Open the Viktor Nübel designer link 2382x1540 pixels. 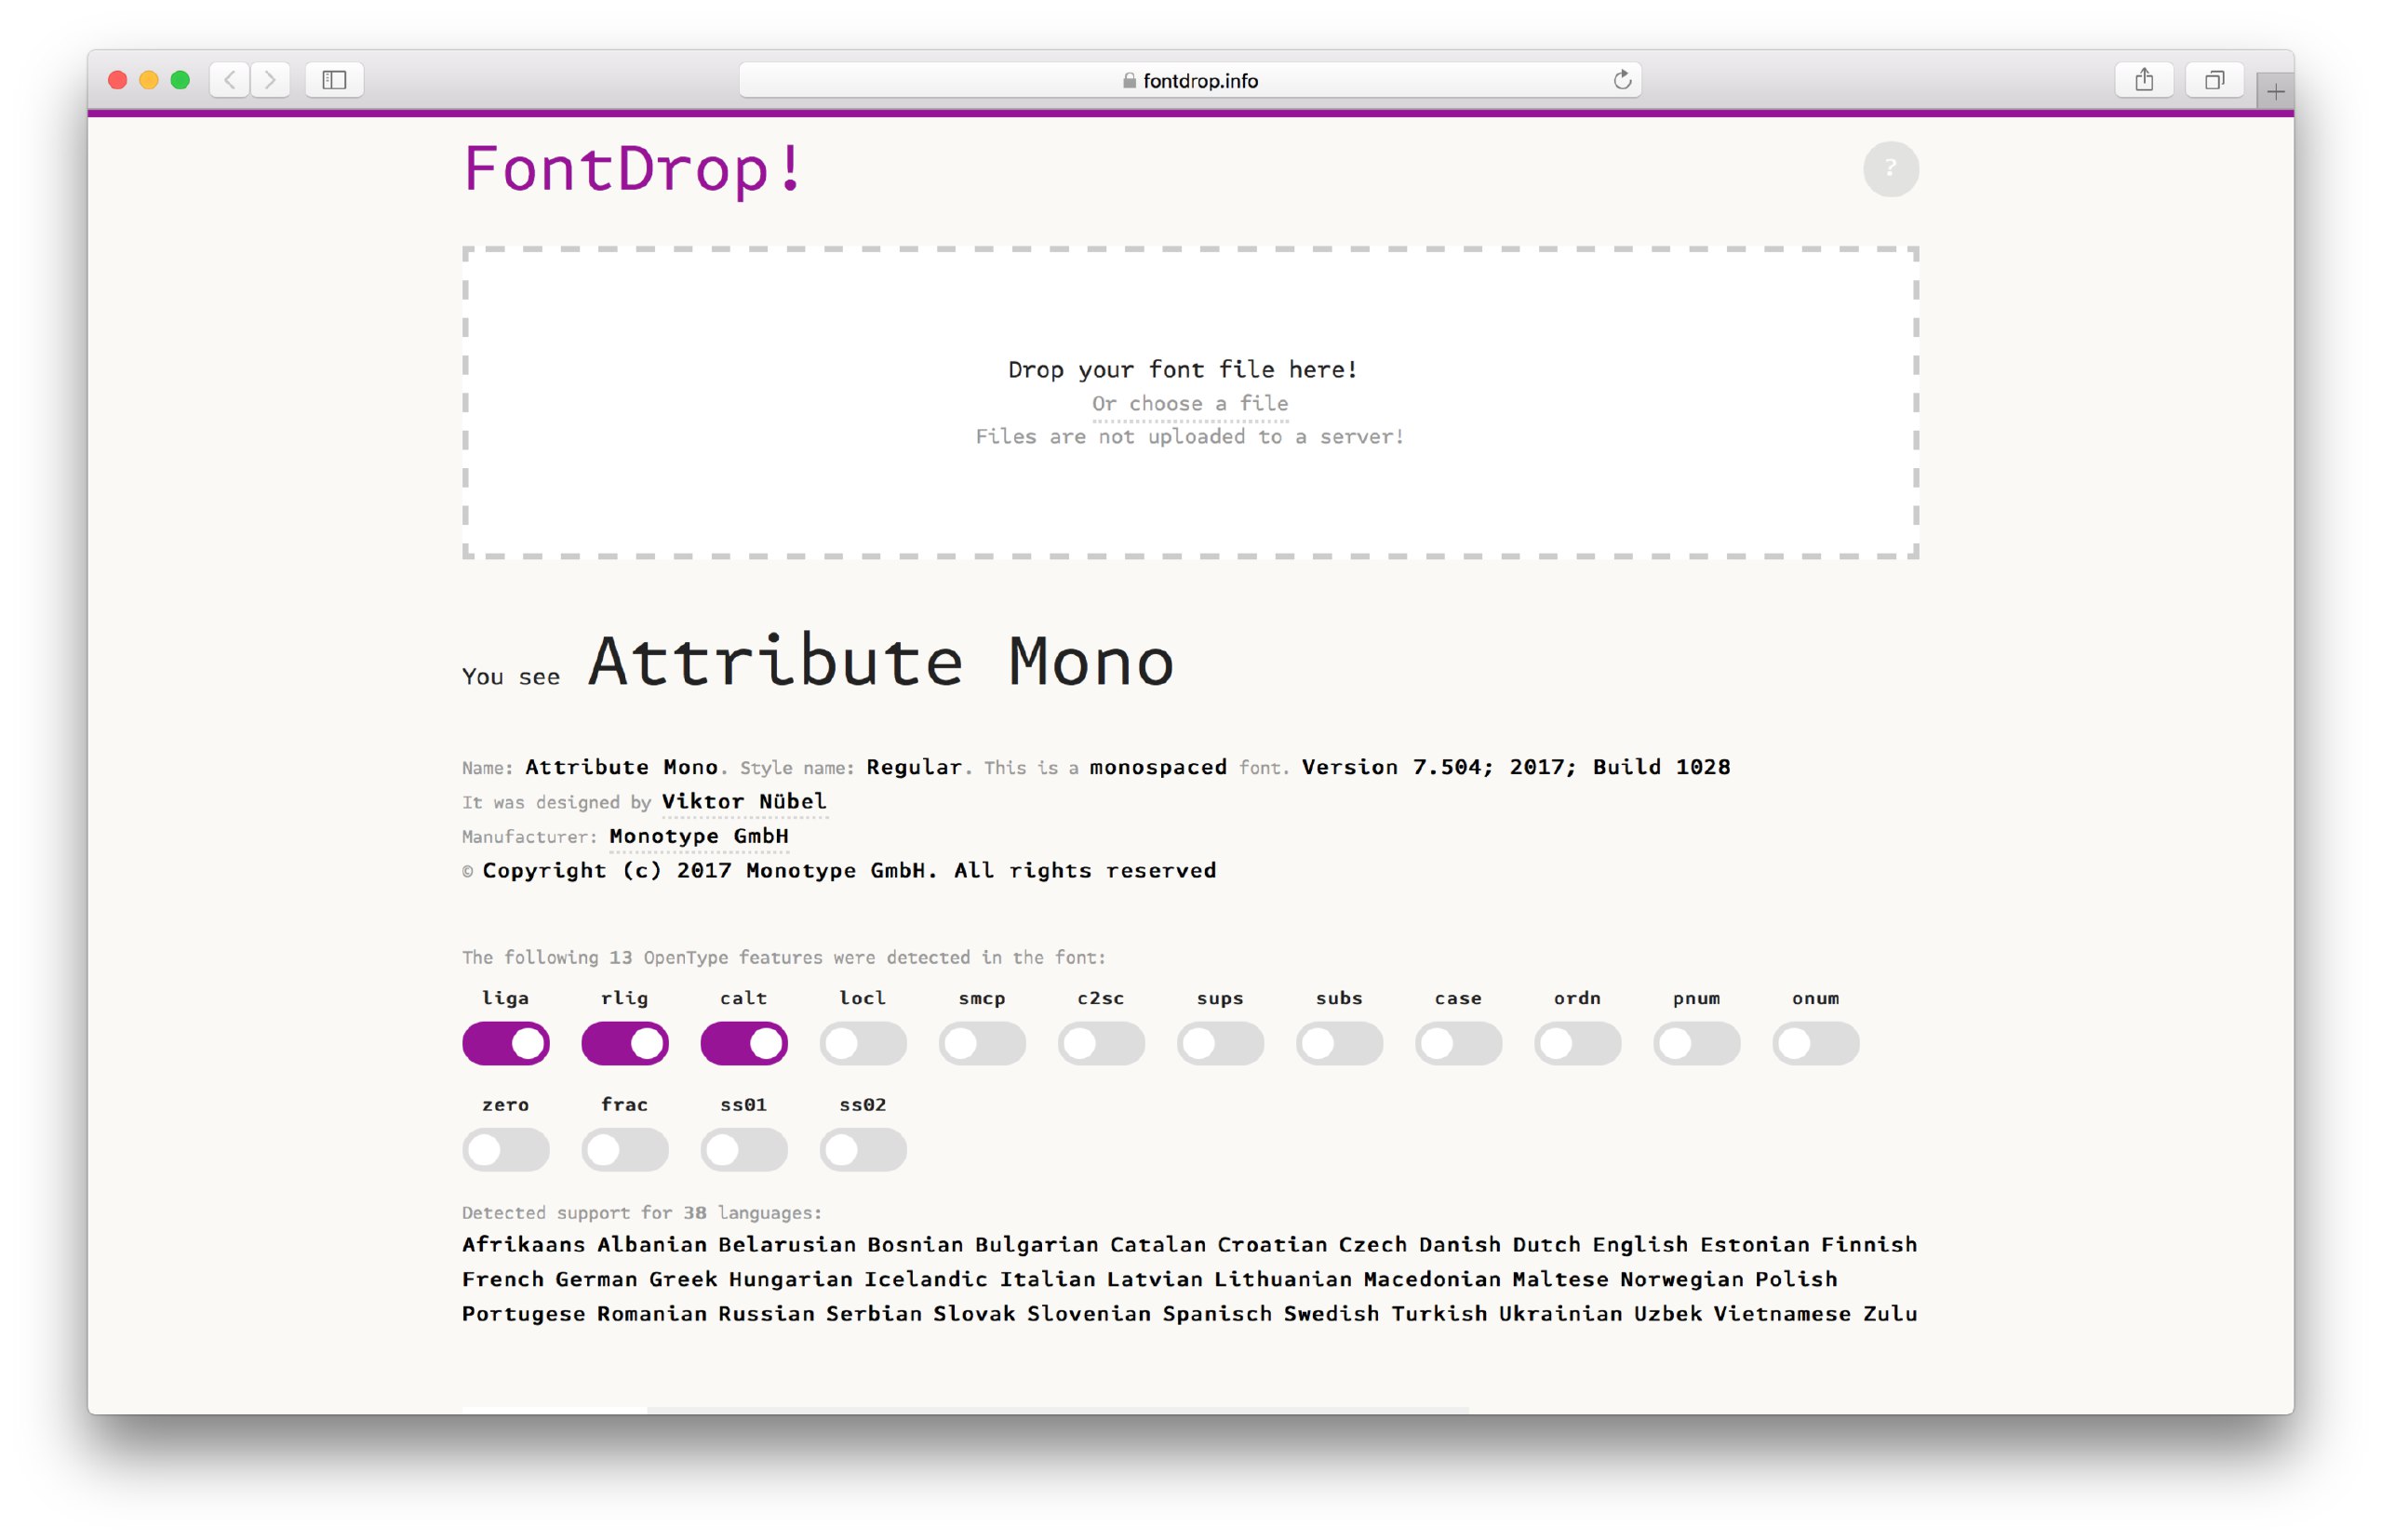click(x=744, y=801)
